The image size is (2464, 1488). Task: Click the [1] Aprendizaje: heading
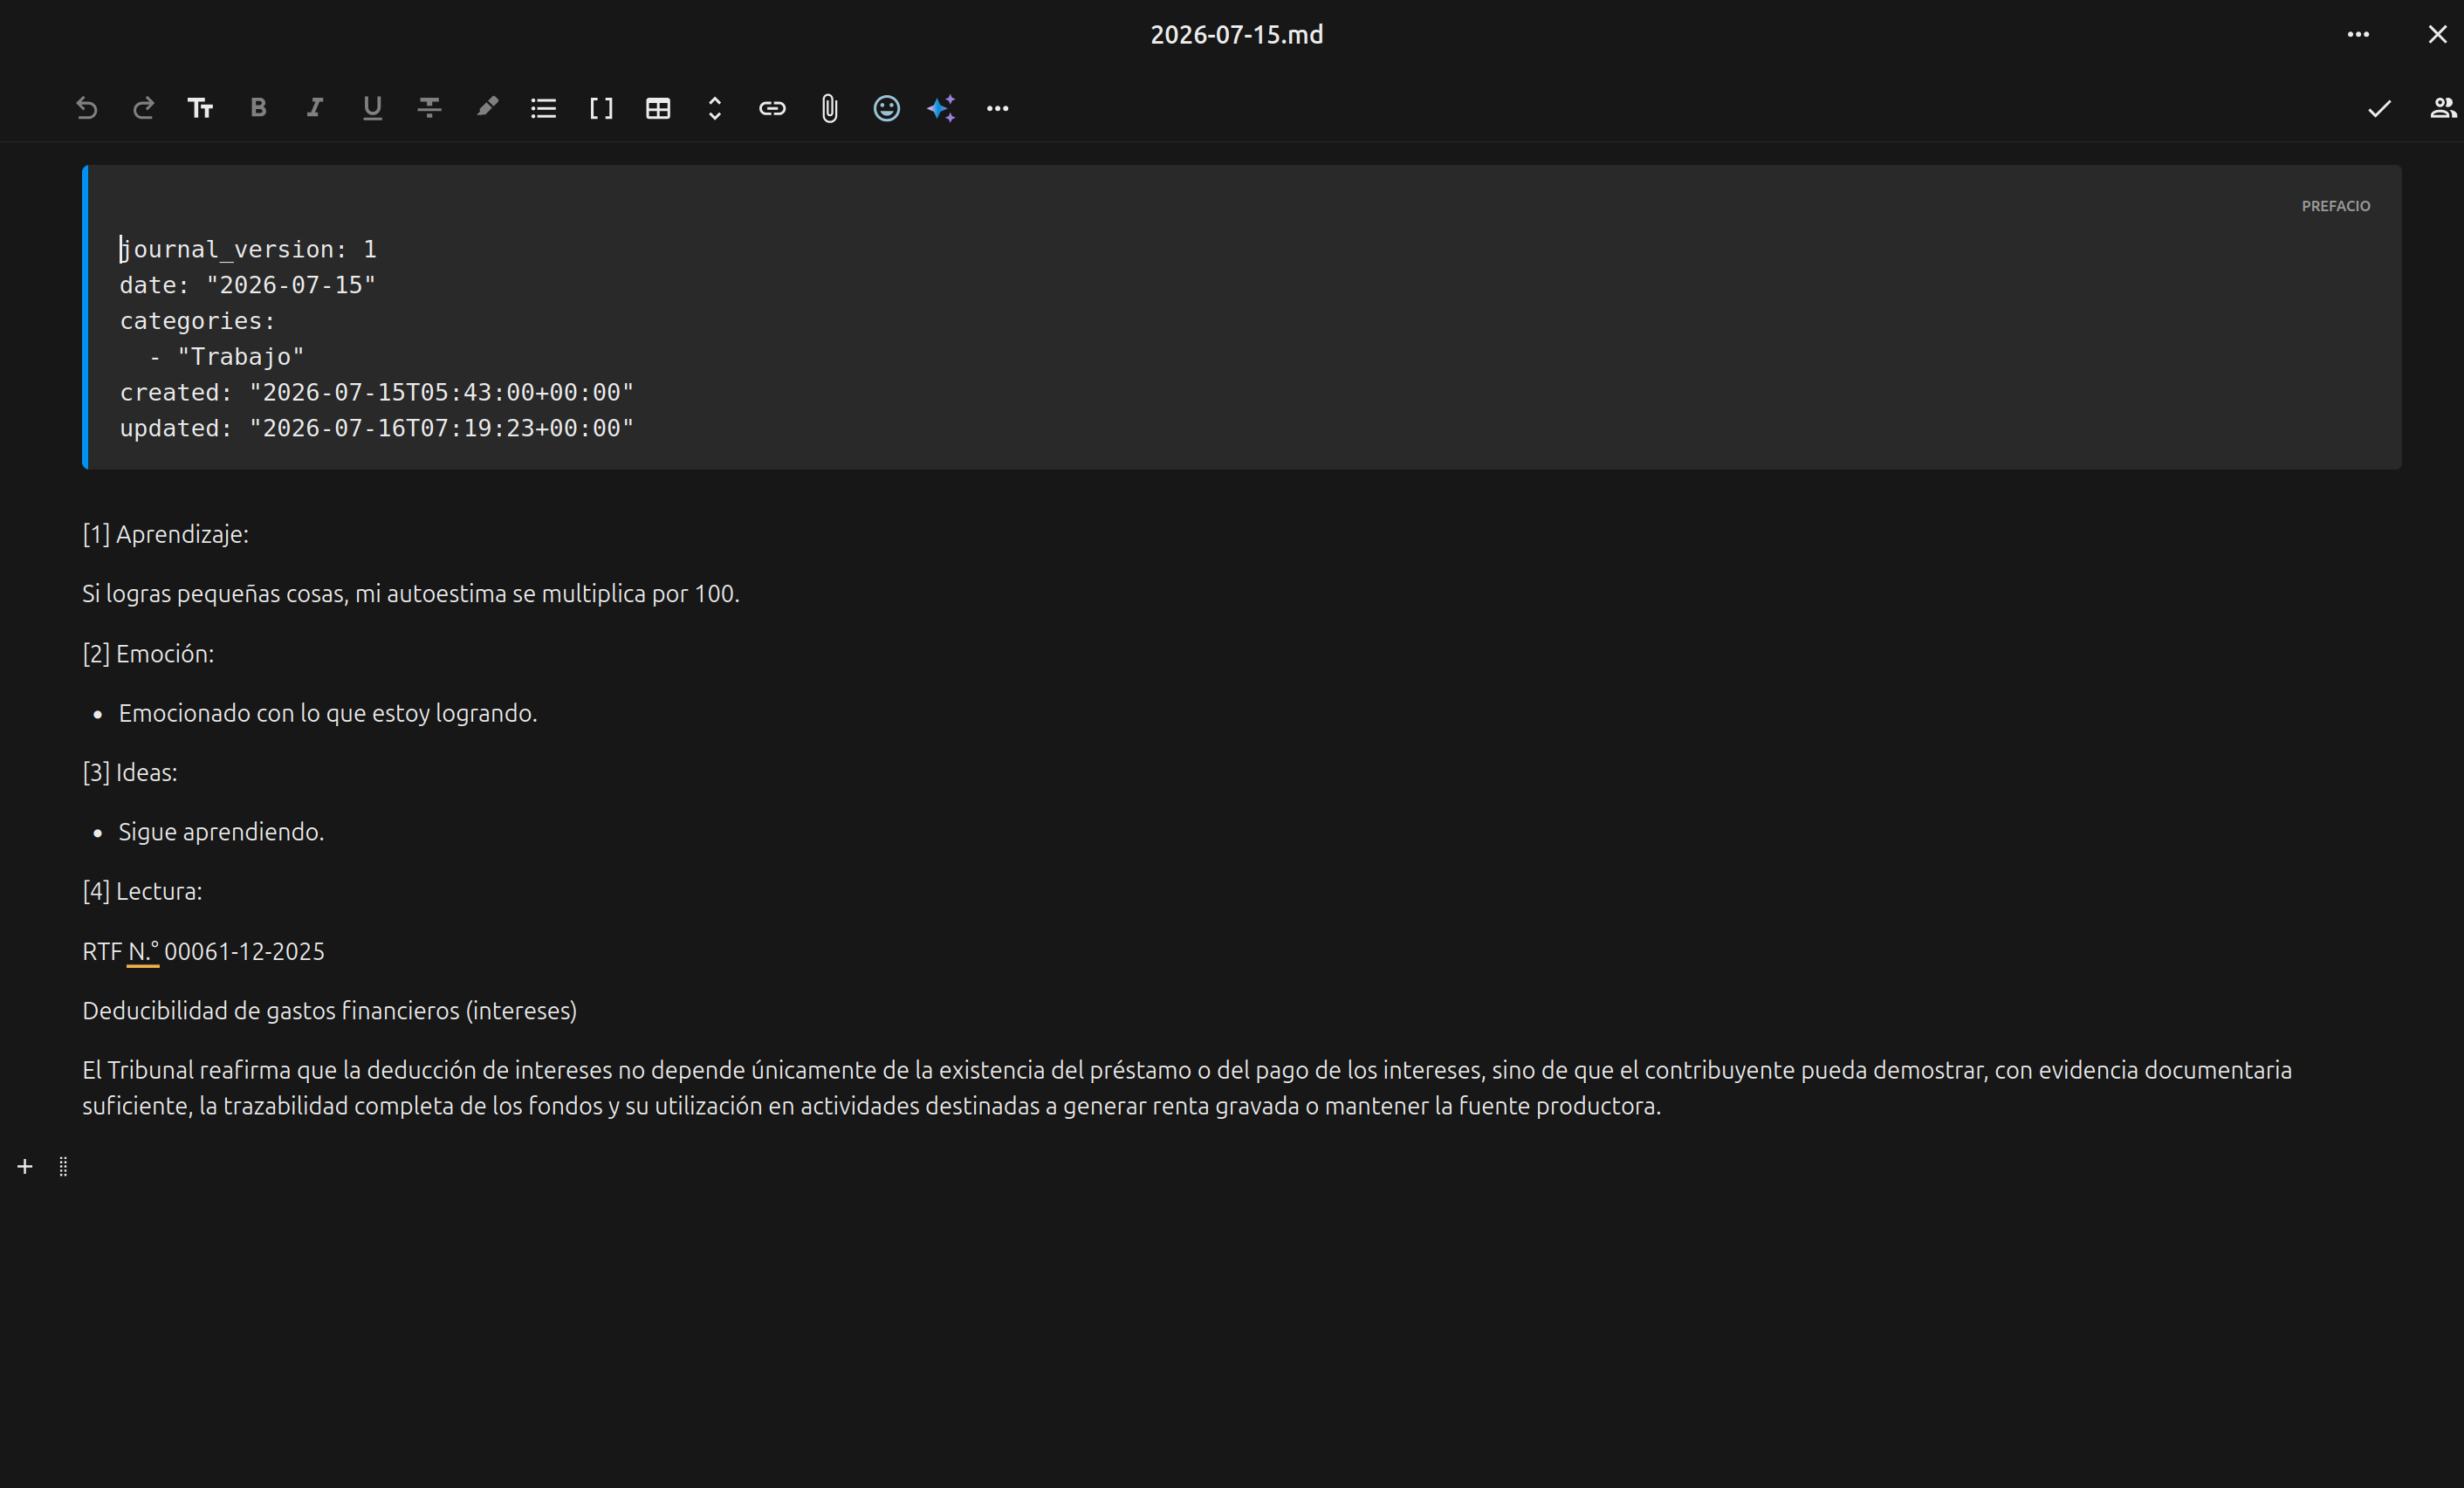pos(166,534)
